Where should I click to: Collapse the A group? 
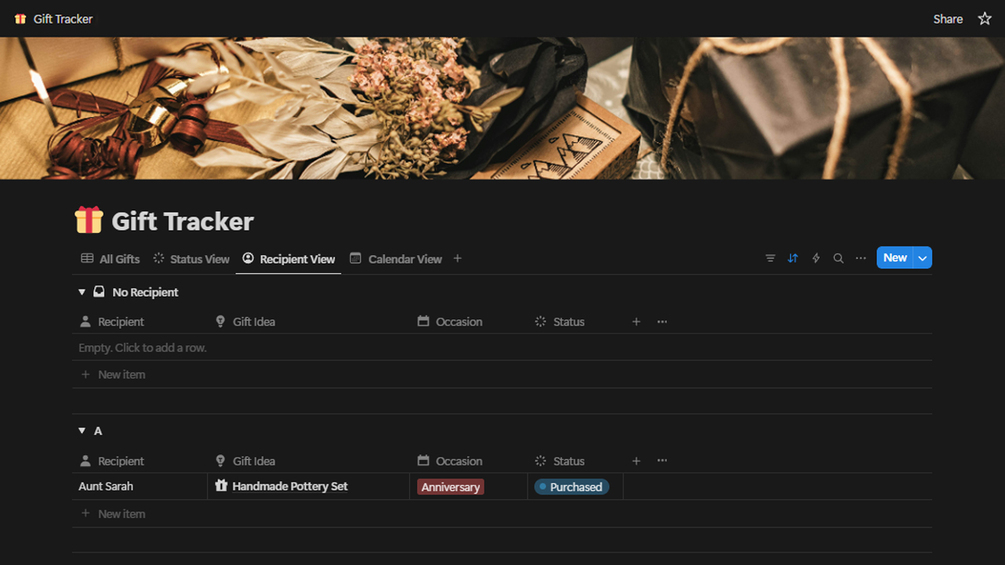[x=81, y=430]
